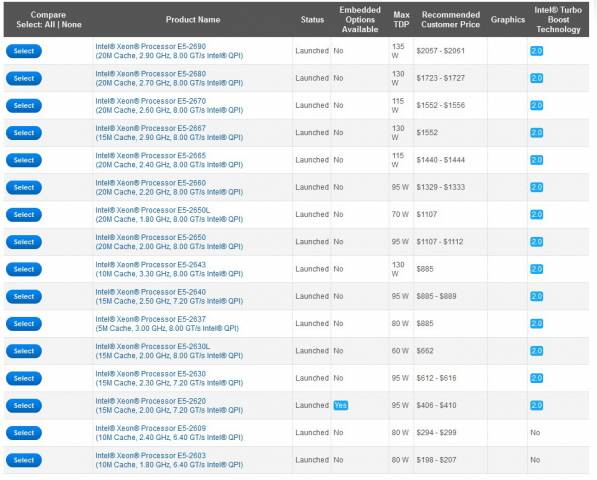
Task: Click Turbo Boost 2.0 badge for E5-2680
Action: tap(536, 78)
